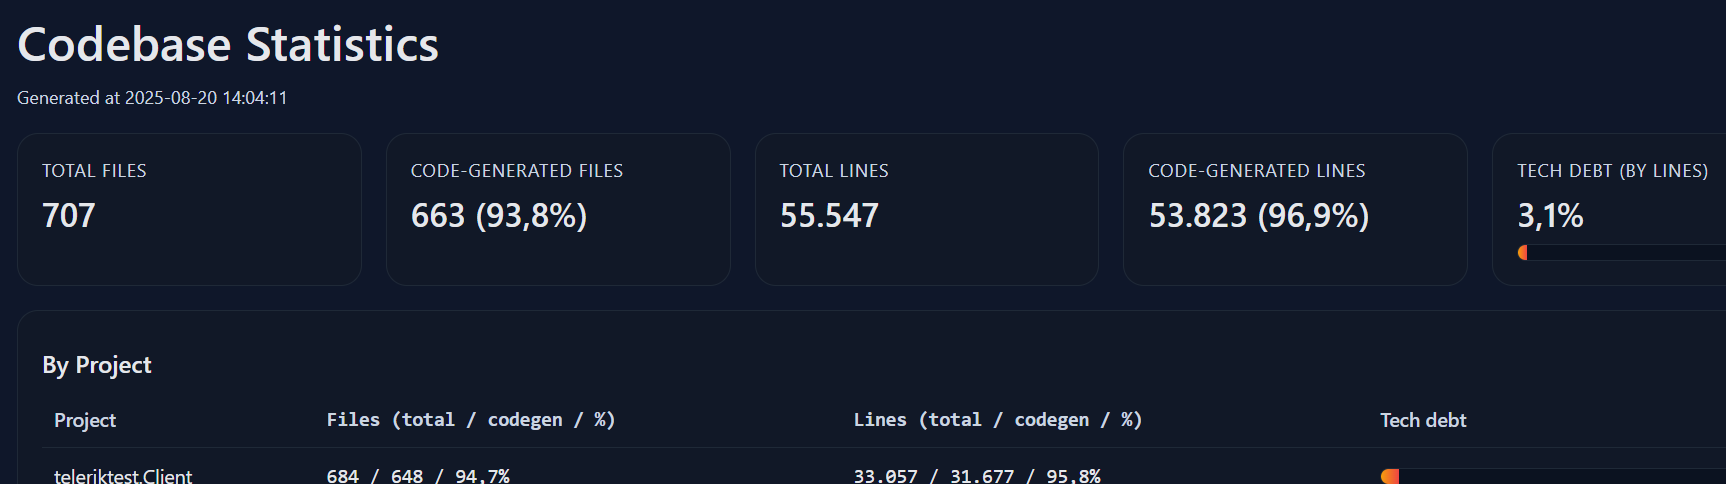Sort by the Project column header
Image resolution: width=1726 pixels, height=484 pixels.
[x=85, y=420]
